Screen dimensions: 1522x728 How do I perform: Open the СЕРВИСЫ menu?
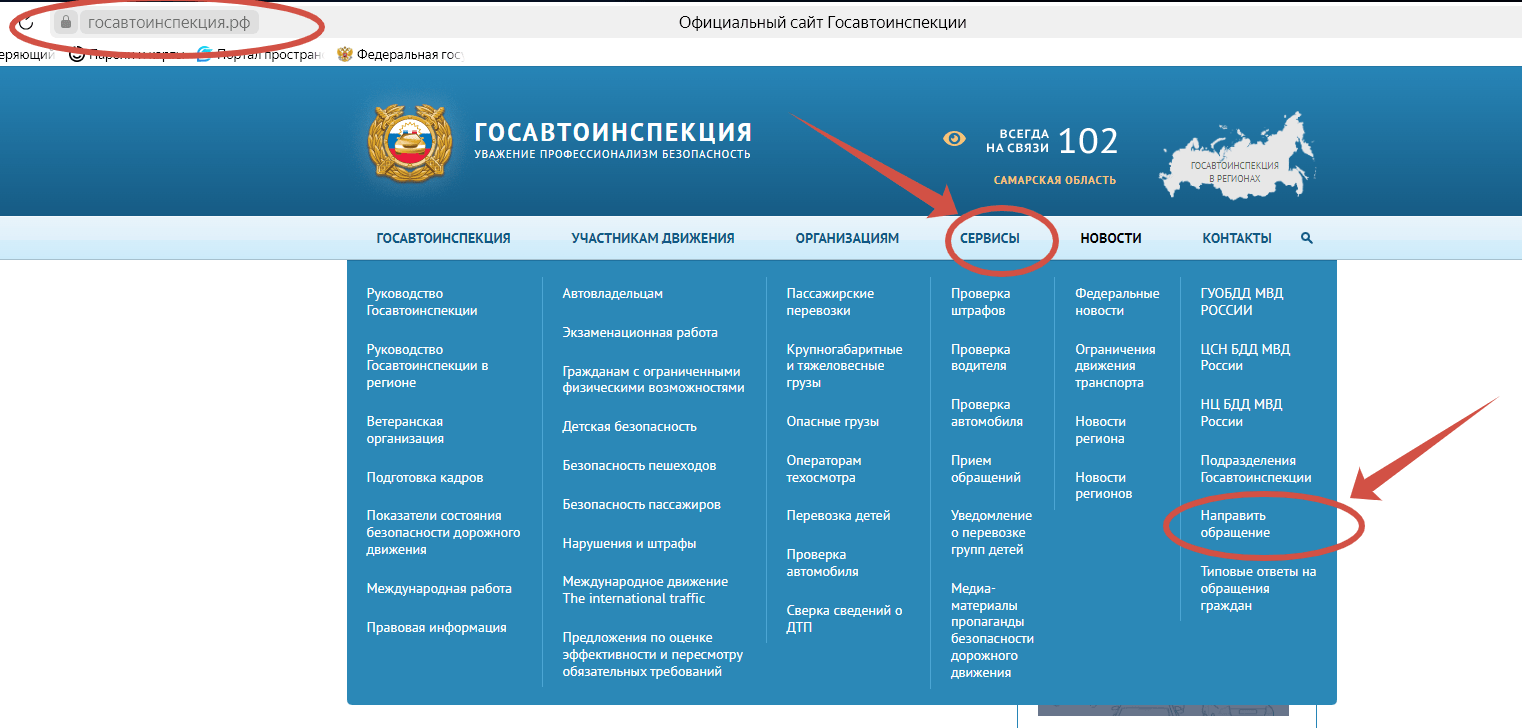pos(990,238)
